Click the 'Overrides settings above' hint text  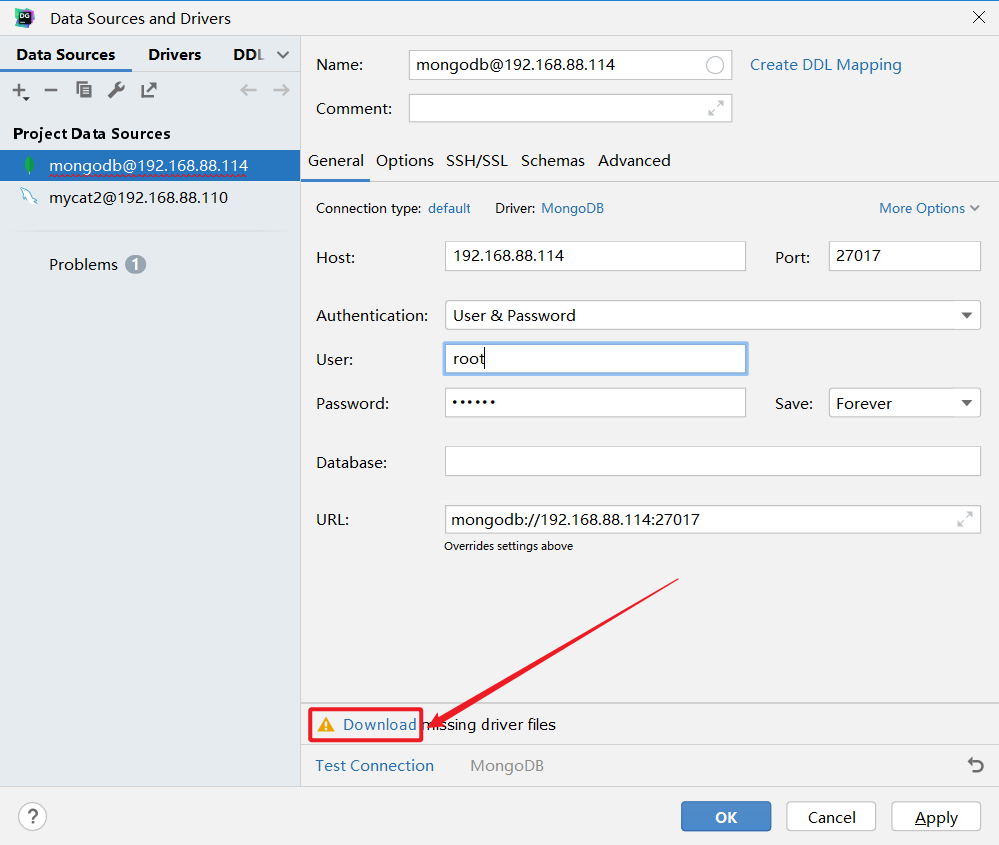pos(508,546)
